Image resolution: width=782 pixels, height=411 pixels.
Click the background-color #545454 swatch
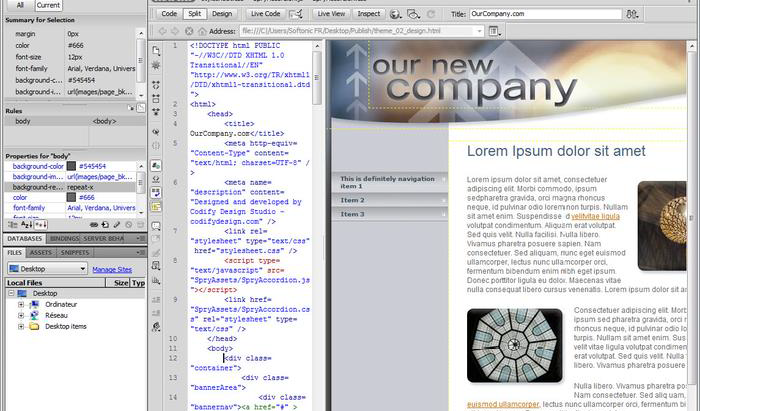pos(71,166)
